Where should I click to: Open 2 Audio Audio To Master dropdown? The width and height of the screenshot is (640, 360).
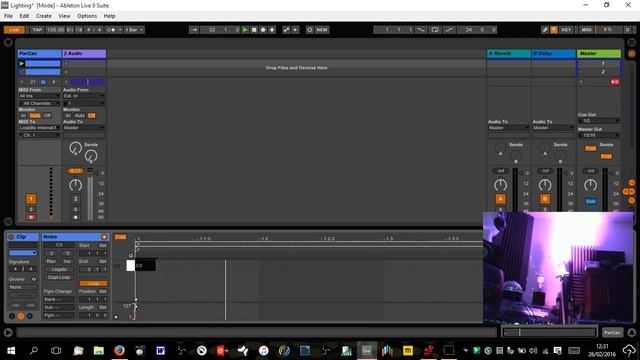click(x=84, y=128)
